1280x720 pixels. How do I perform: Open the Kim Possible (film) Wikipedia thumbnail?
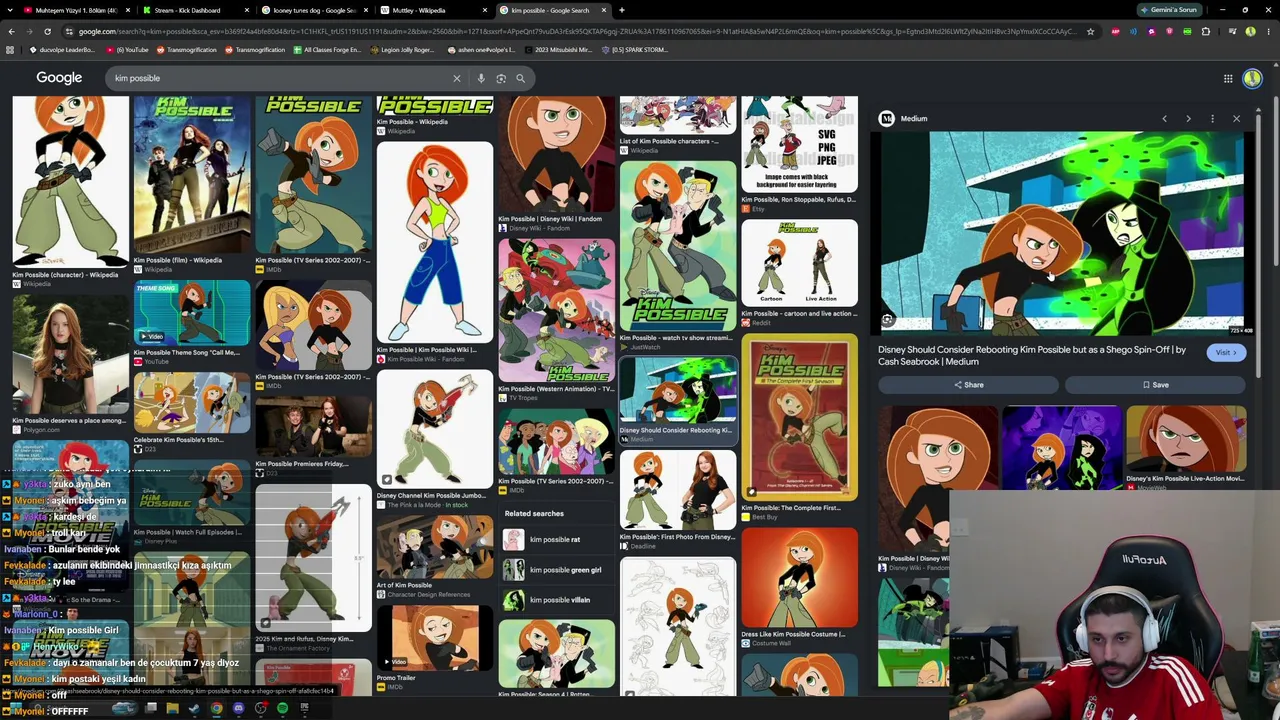192,175
